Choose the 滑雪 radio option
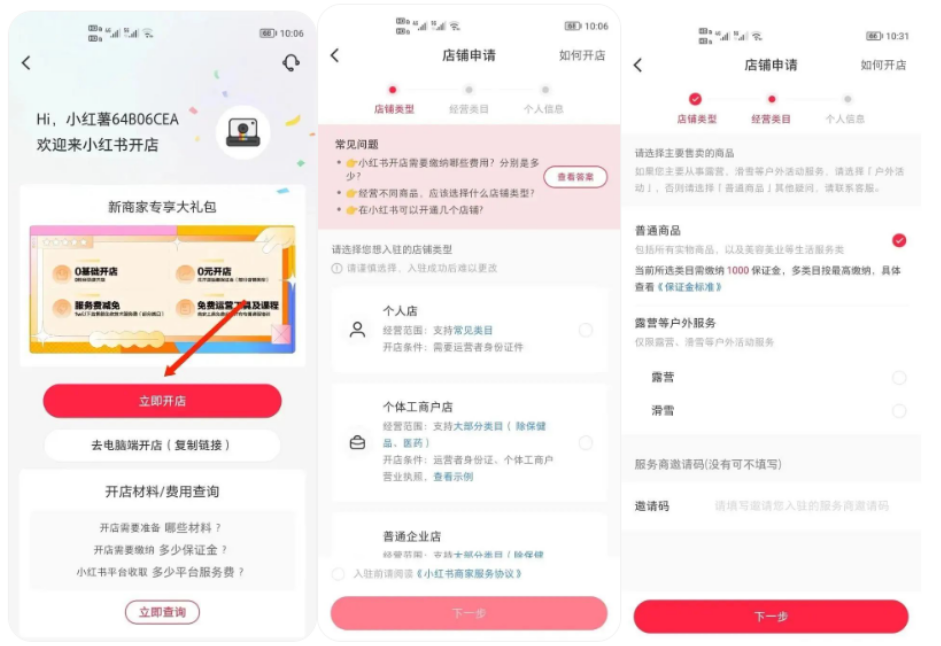The width and height of the screenshot is (941, 646). coord(898,411)
